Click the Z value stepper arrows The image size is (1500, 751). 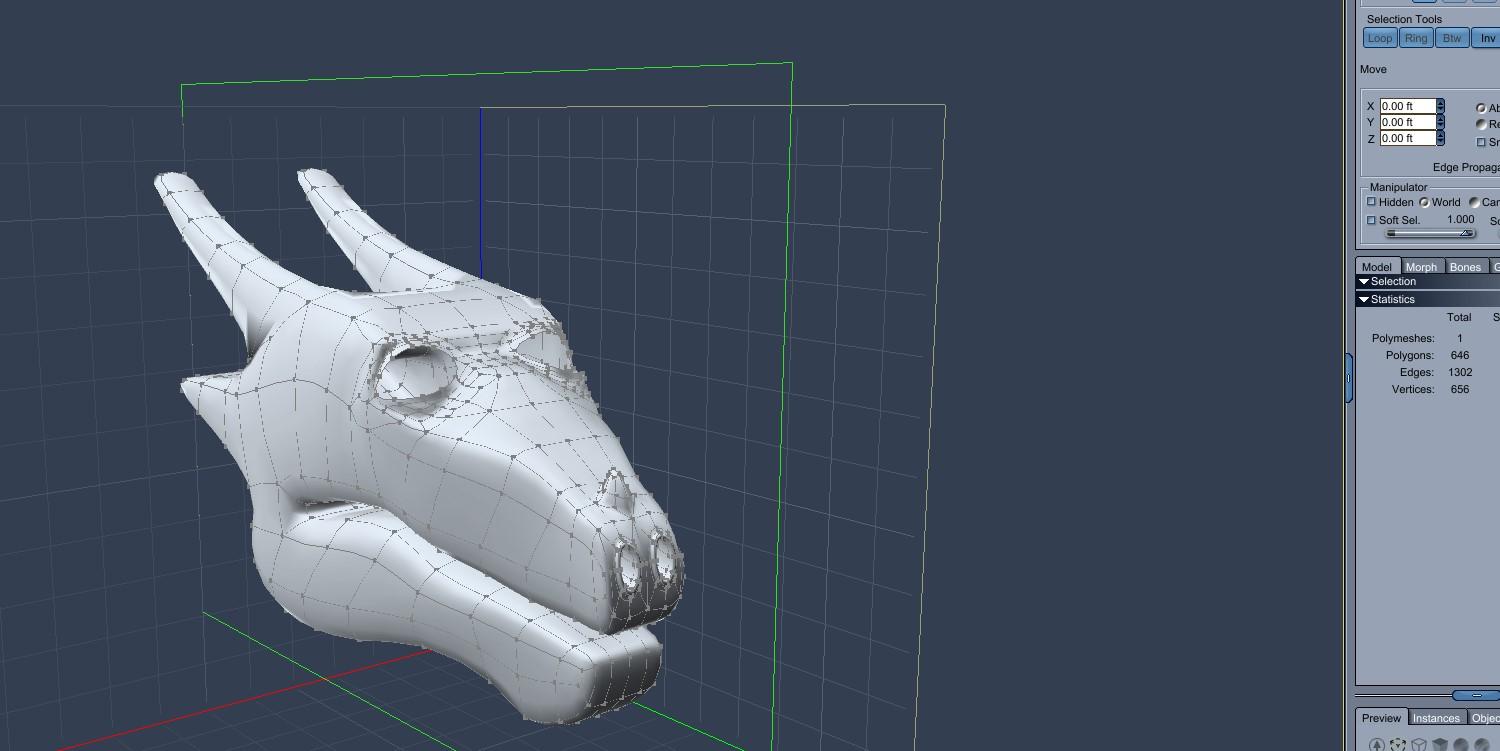click(x=1441, y=138)
